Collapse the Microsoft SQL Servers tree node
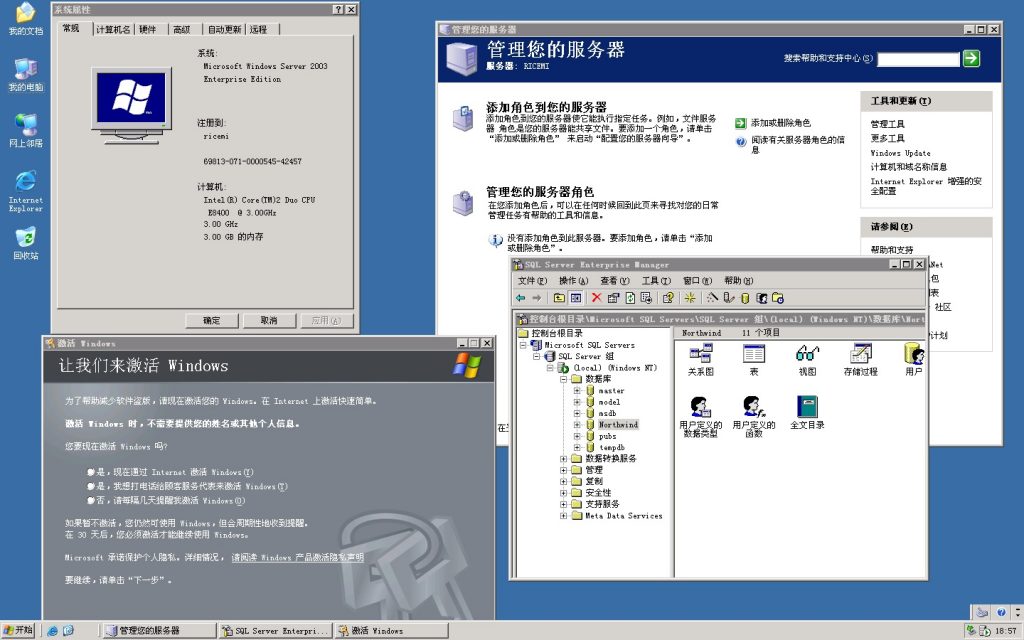Screen dimensions: 1024x640 click(x=523, y=345)
